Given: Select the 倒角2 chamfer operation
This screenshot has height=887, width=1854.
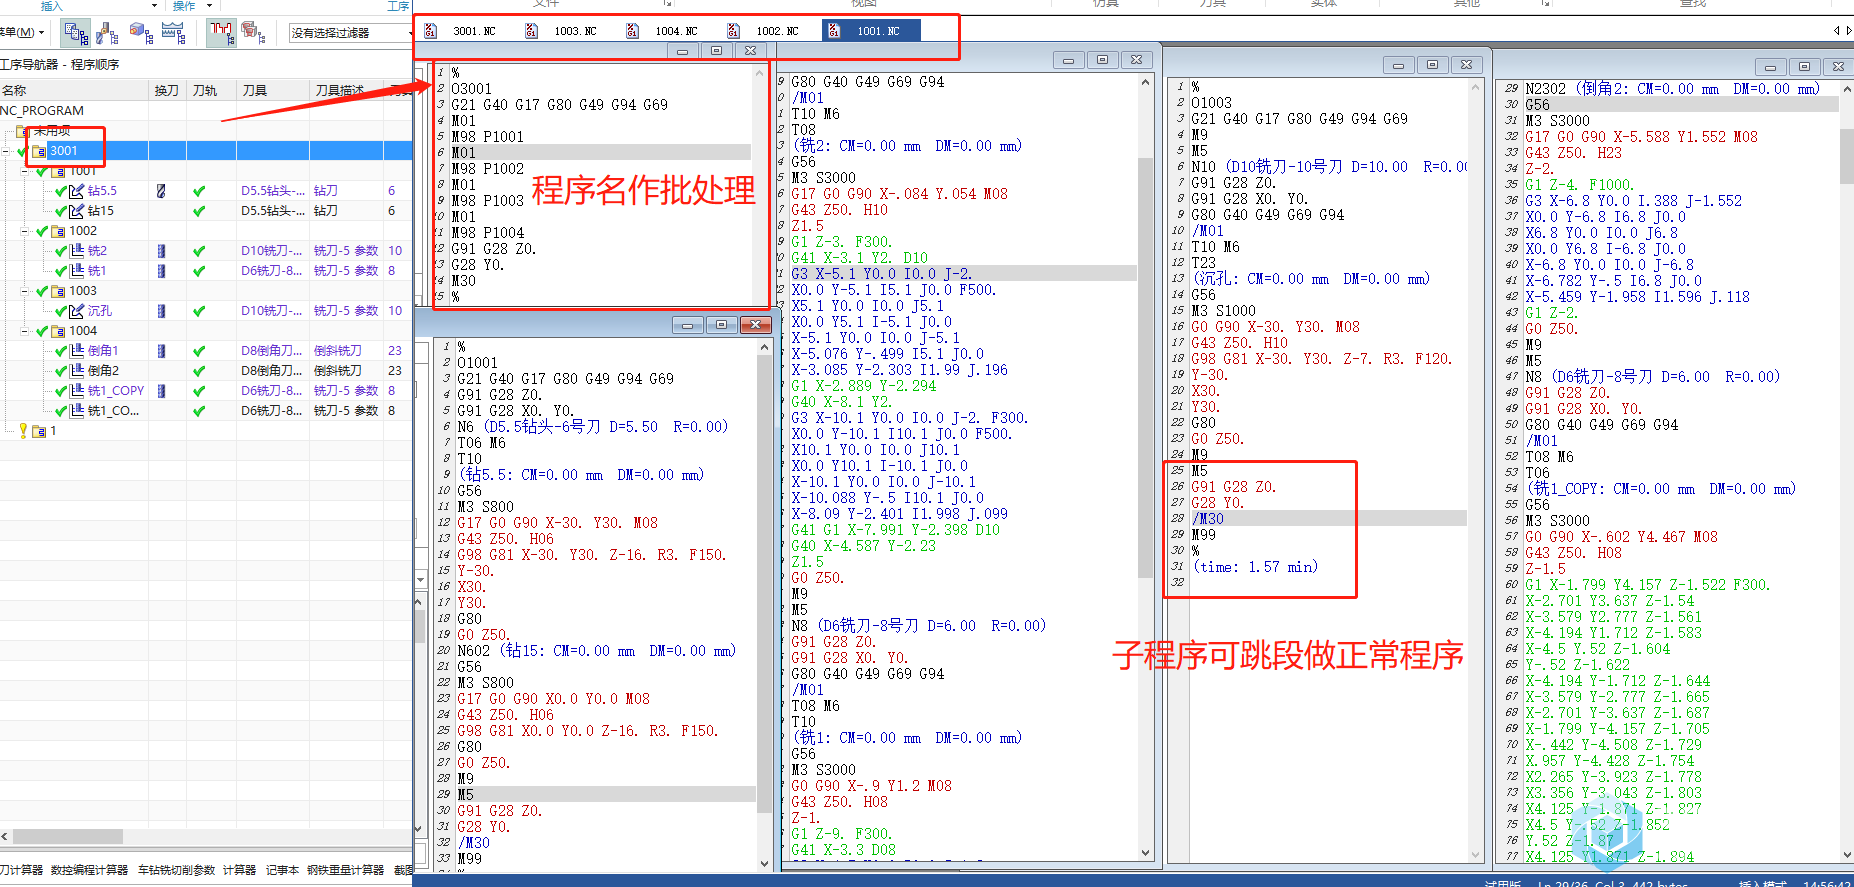Looking at the screenshot, I should point(103,371).
